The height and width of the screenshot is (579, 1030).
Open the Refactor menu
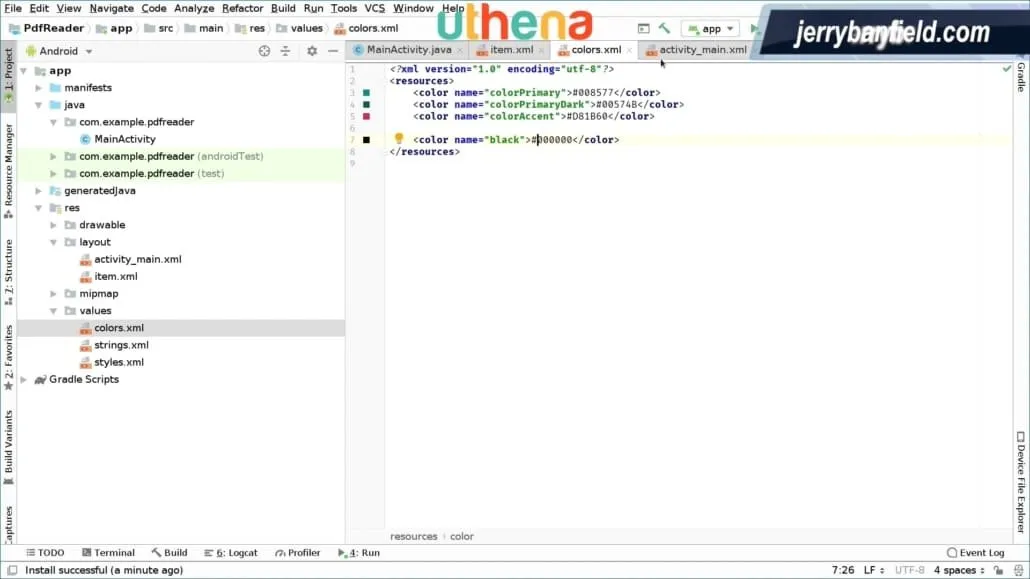242,9
